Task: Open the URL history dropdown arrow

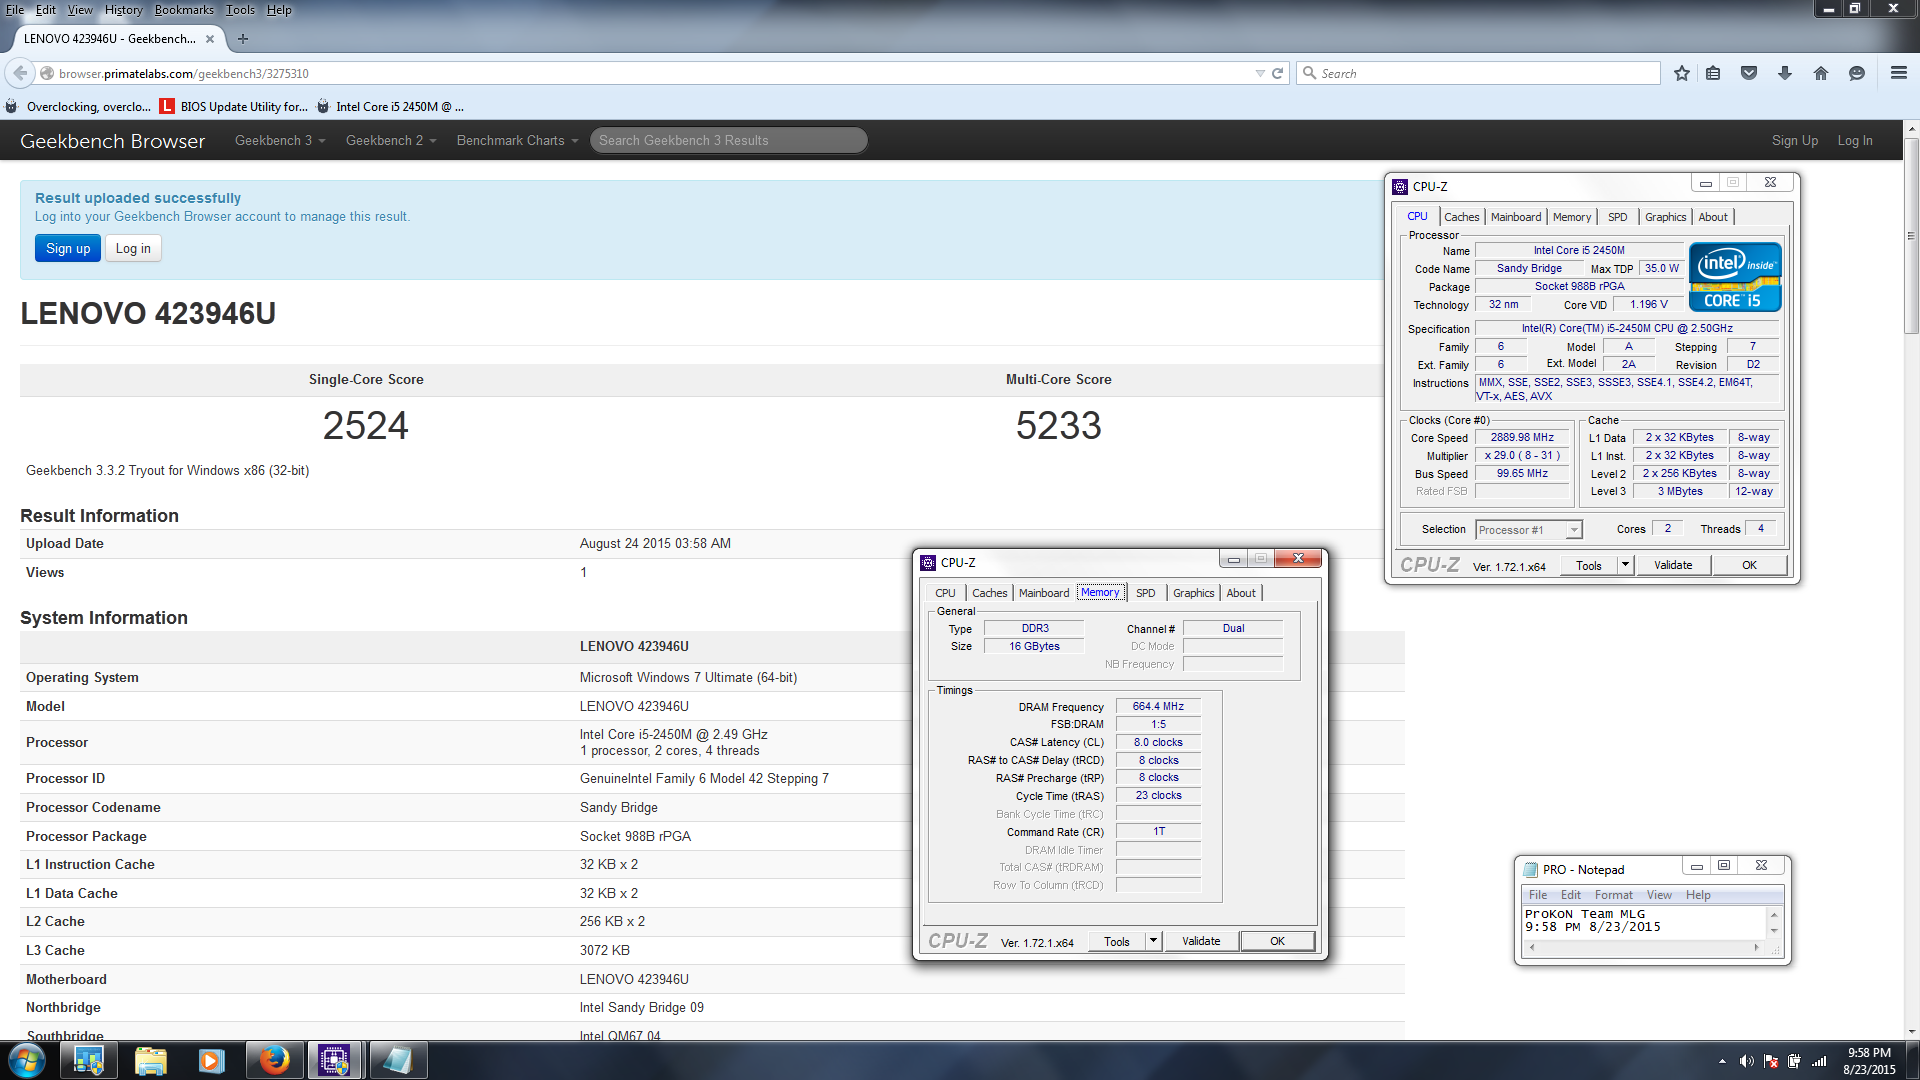Action: 1260,73
